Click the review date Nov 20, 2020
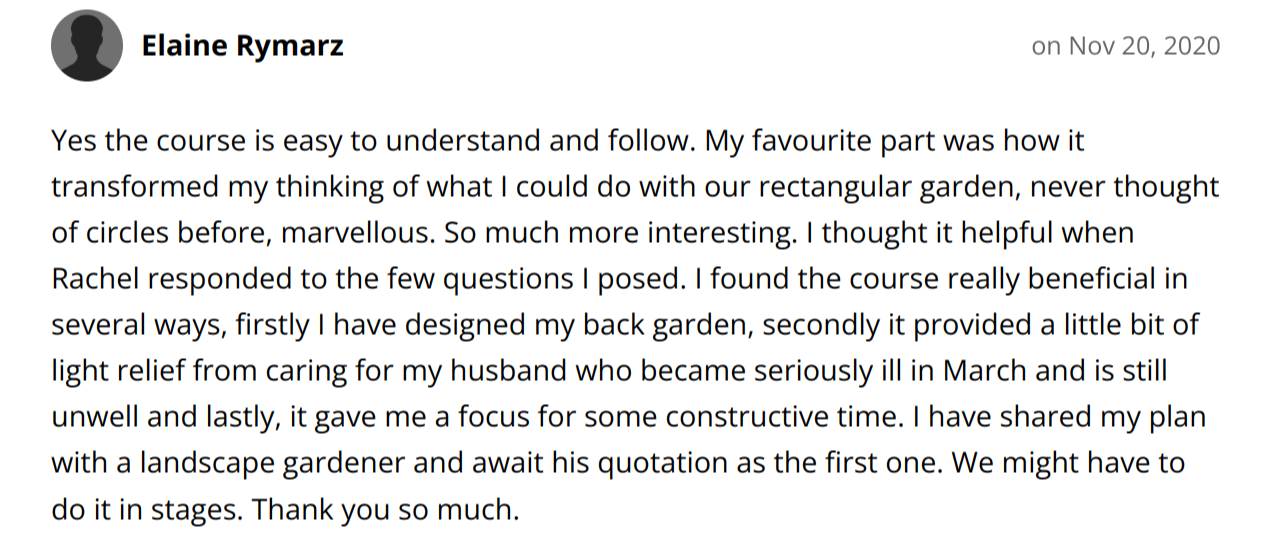 pyautogui.click(x=1144, y=47)
